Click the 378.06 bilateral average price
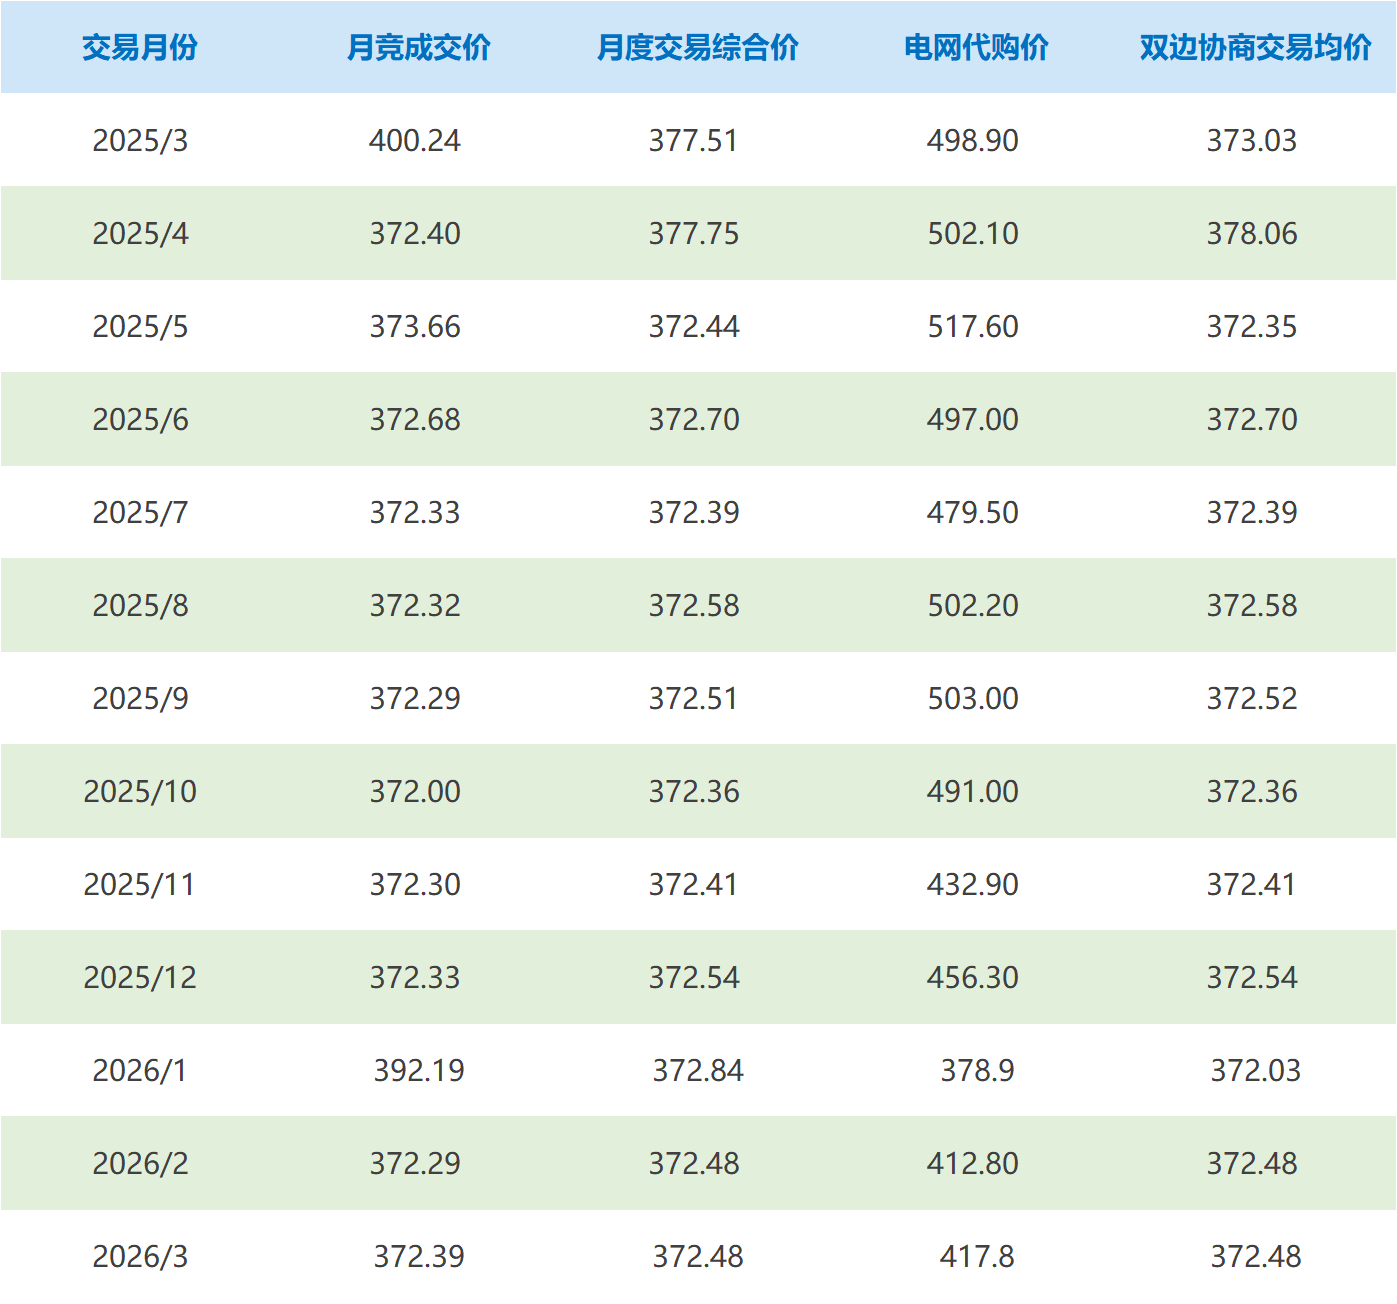The height and width of the screenshot is (1304, 1397). [1252, 233]
